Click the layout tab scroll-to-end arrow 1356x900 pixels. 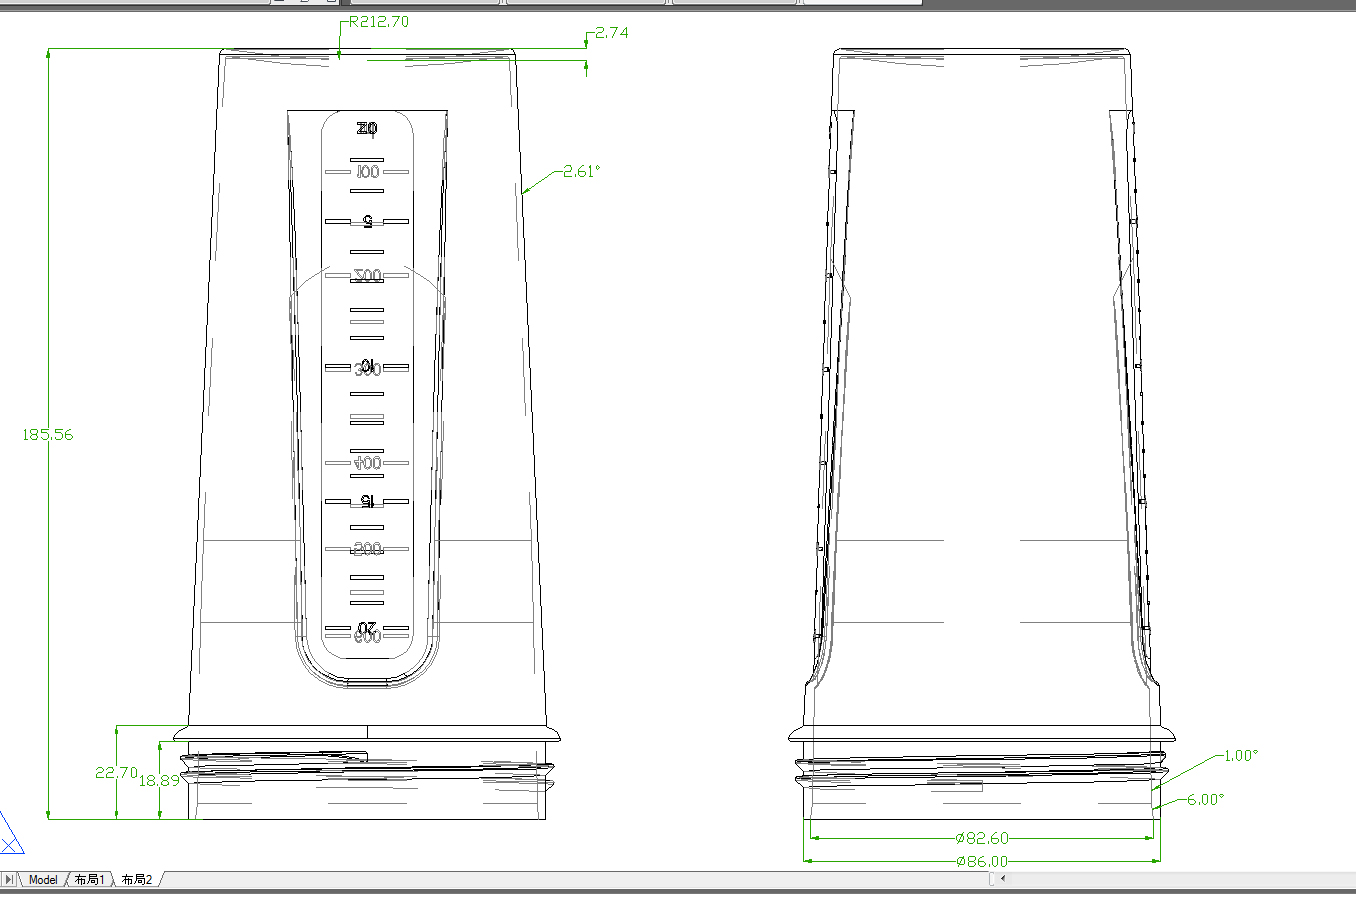click(x=10, y=880)
